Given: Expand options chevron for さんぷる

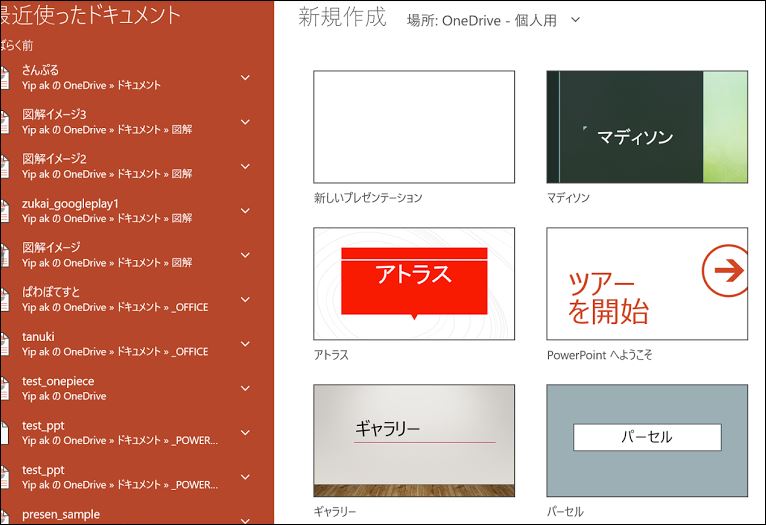Looking at the screenshot, I should [245, 78].
